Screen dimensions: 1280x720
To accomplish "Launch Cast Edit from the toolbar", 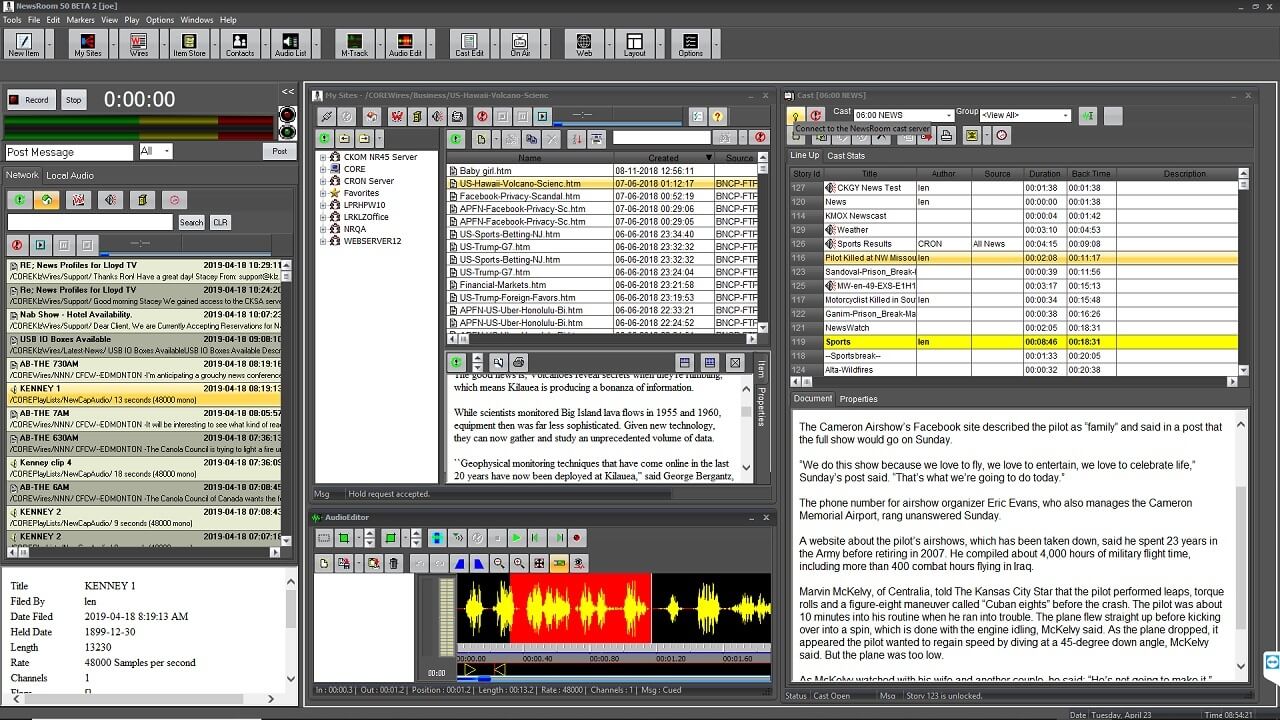I will pos(469,44).
